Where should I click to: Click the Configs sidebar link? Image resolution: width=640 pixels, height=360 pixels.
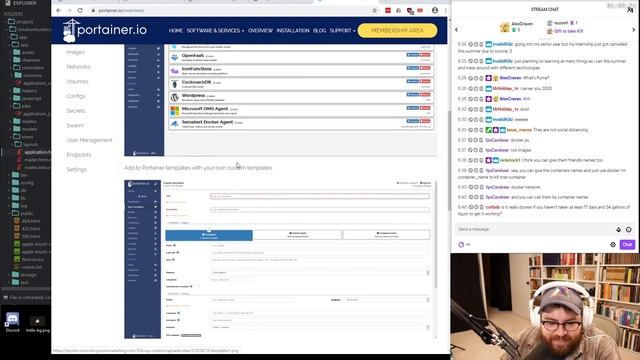point(76,96)
